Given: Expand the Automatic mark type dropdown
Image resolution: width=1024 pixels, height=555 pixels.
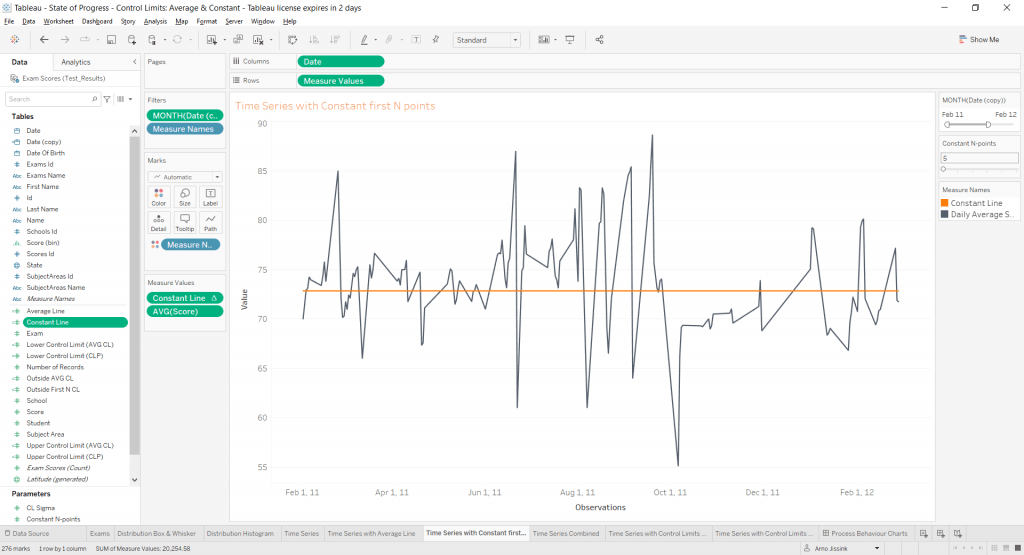Looking at the screenshot, I should pos(185,177).
